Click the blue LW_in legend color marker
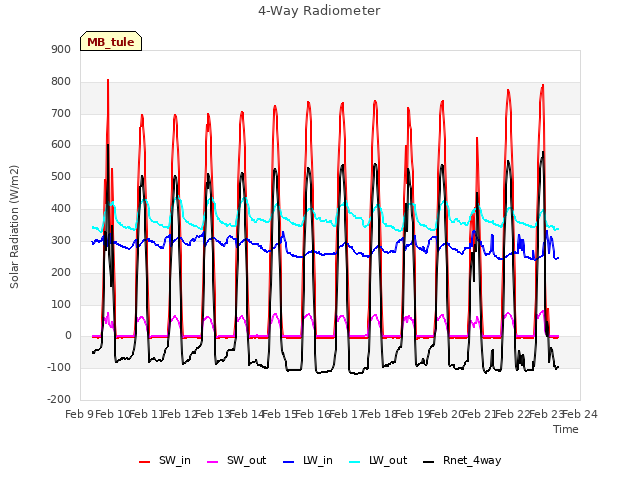Viewport: 640px width, 480px height. (288, 462)
